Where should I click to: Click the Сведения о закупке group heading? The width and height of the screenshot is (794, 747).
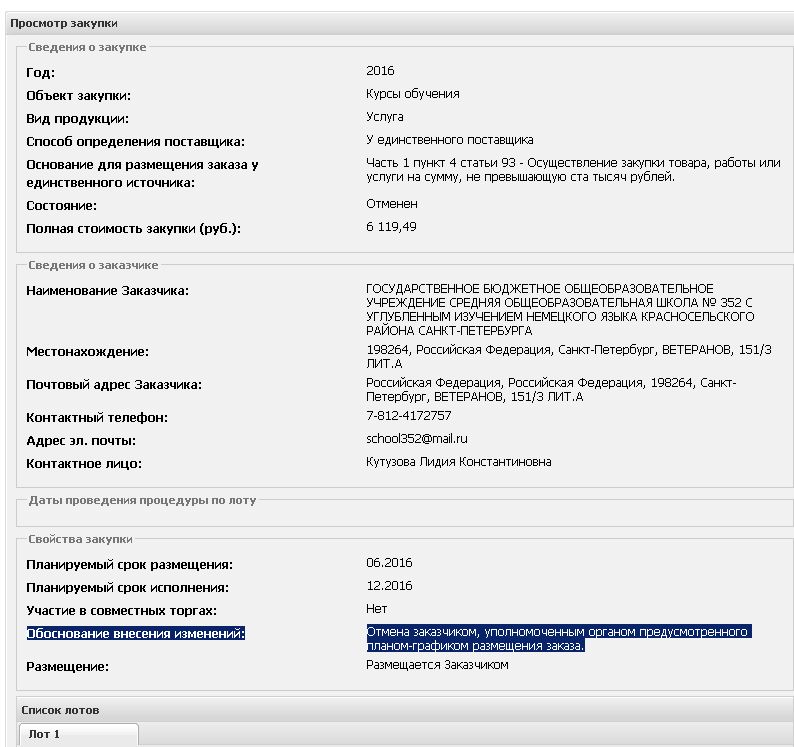coord(87,47)
